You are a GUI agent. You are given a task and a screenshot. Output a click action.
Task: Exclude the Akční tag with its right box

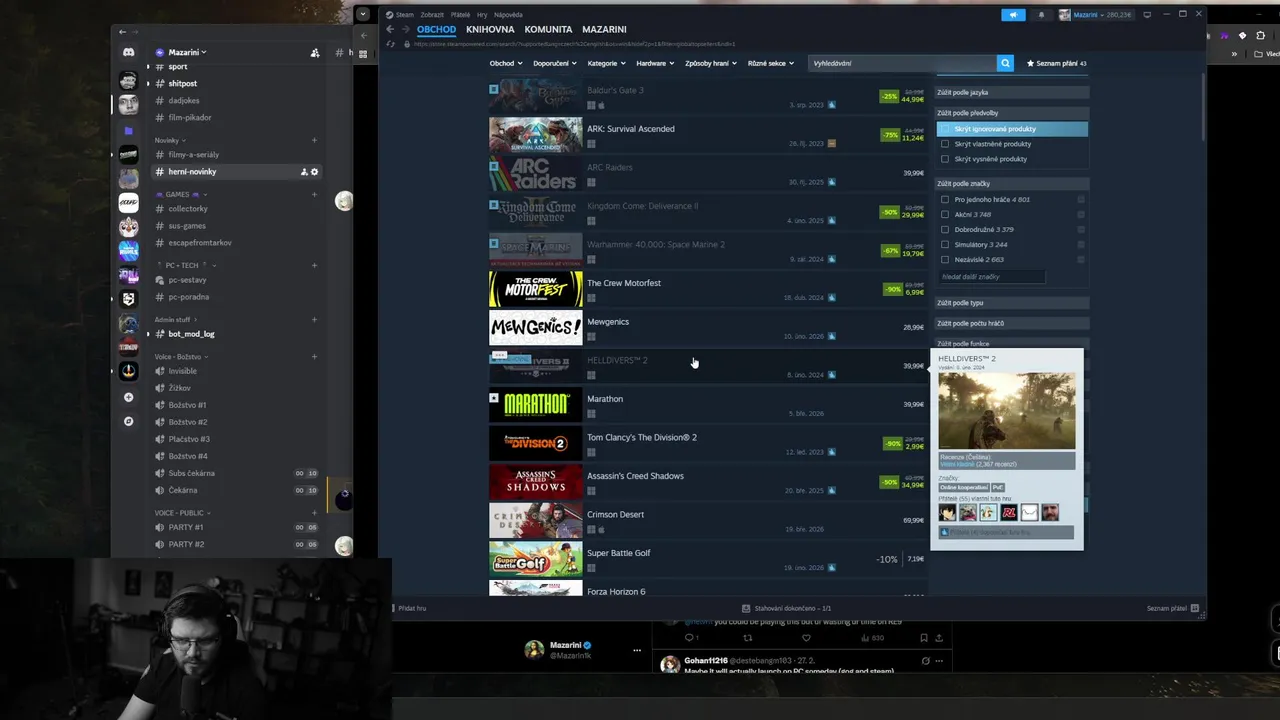[x=1081, y=214]
